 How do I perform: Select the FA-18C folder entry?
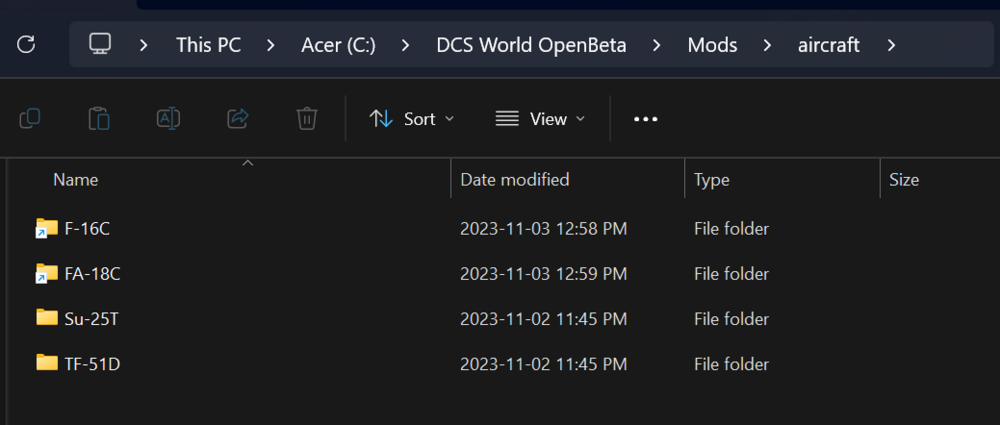click(x=92, y=273)
